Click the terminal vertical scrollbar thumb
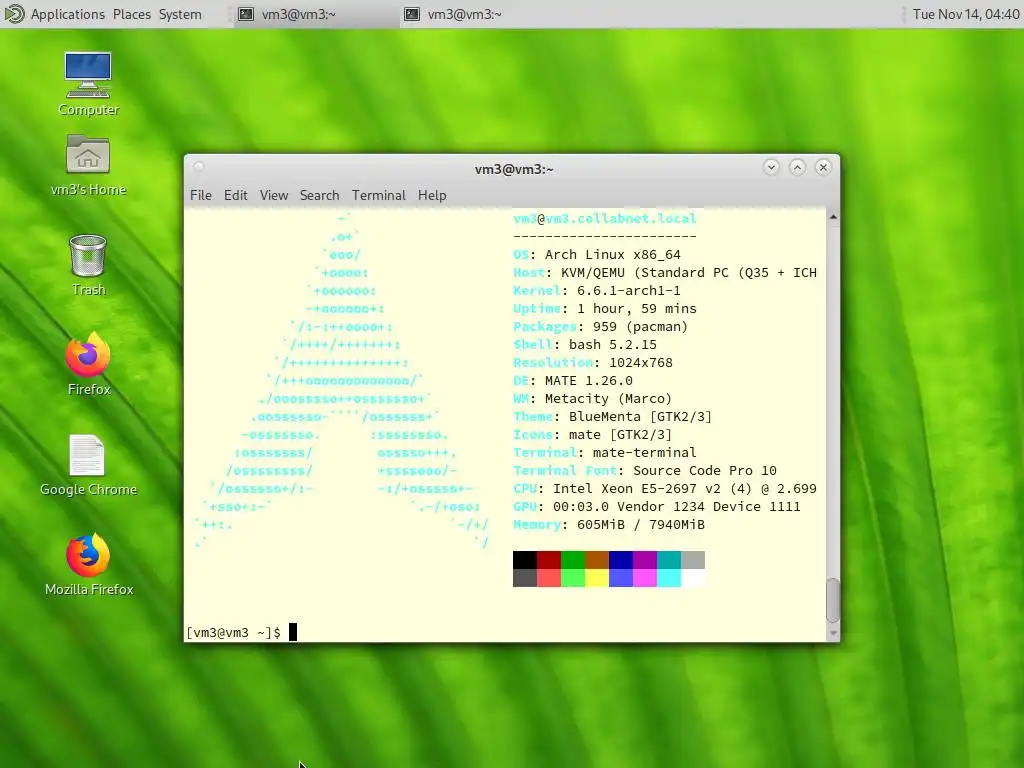 (833, 600)
